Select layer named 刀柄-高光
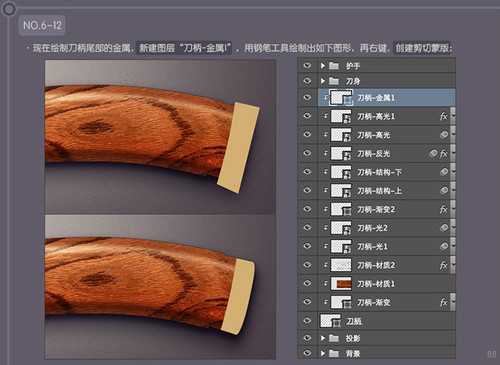 (x=373, y=135)
